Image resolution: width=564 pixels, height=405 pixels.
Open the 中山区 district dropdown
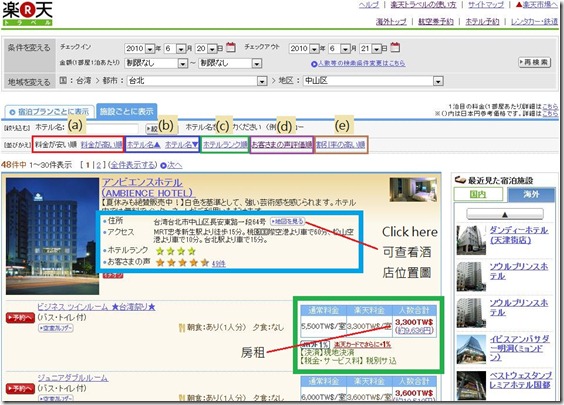(438, 81)
